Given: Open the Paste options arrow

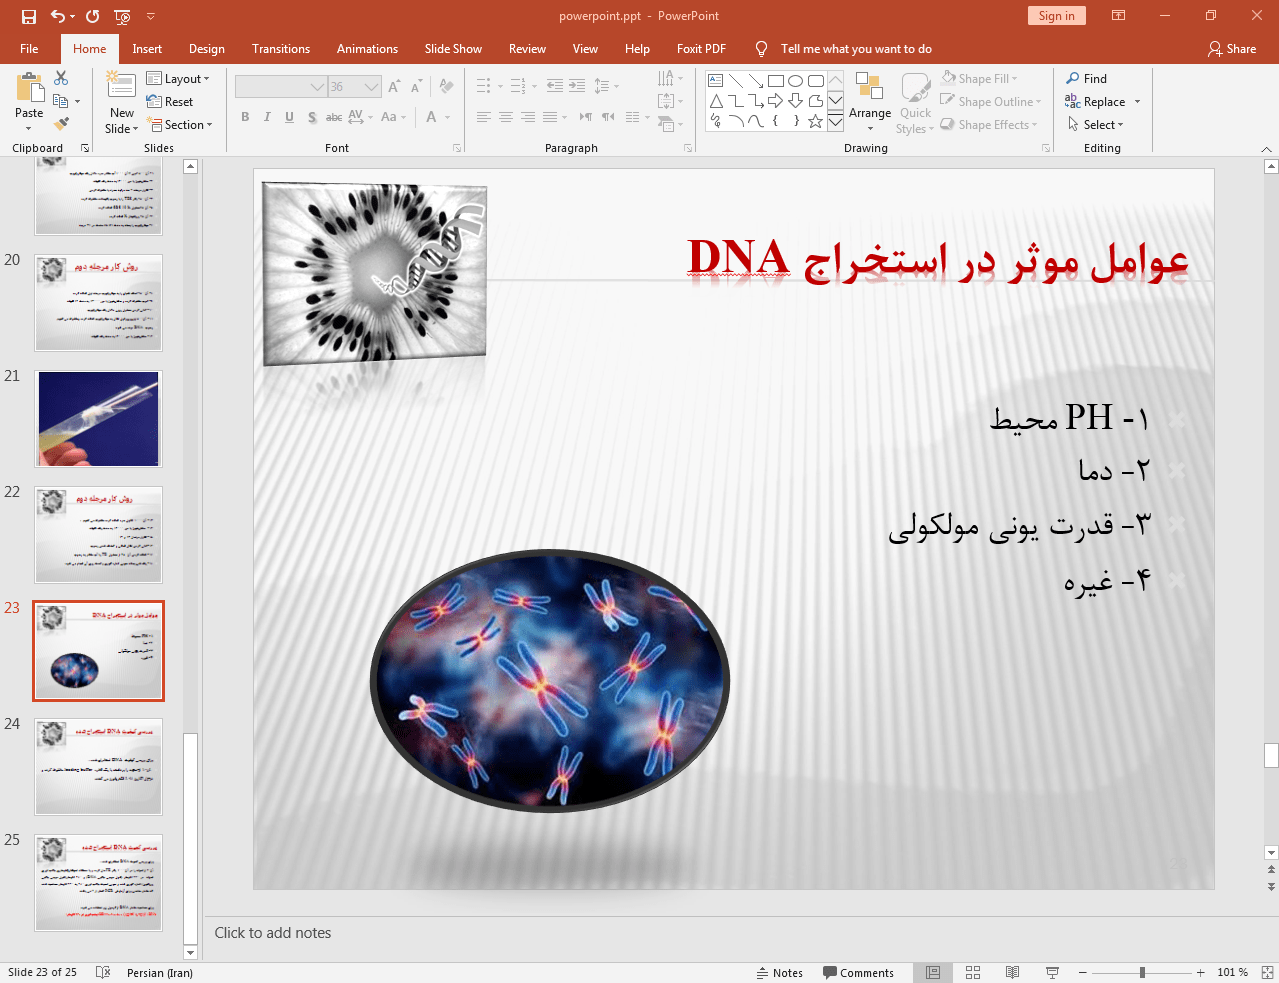Looking at the screenshot, I should (29, 128).
